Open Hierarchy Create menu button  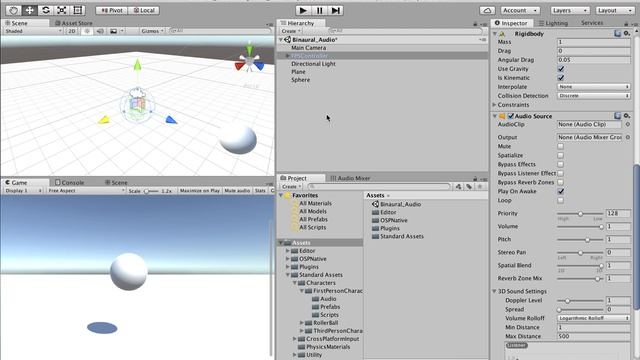click(291, 31)
